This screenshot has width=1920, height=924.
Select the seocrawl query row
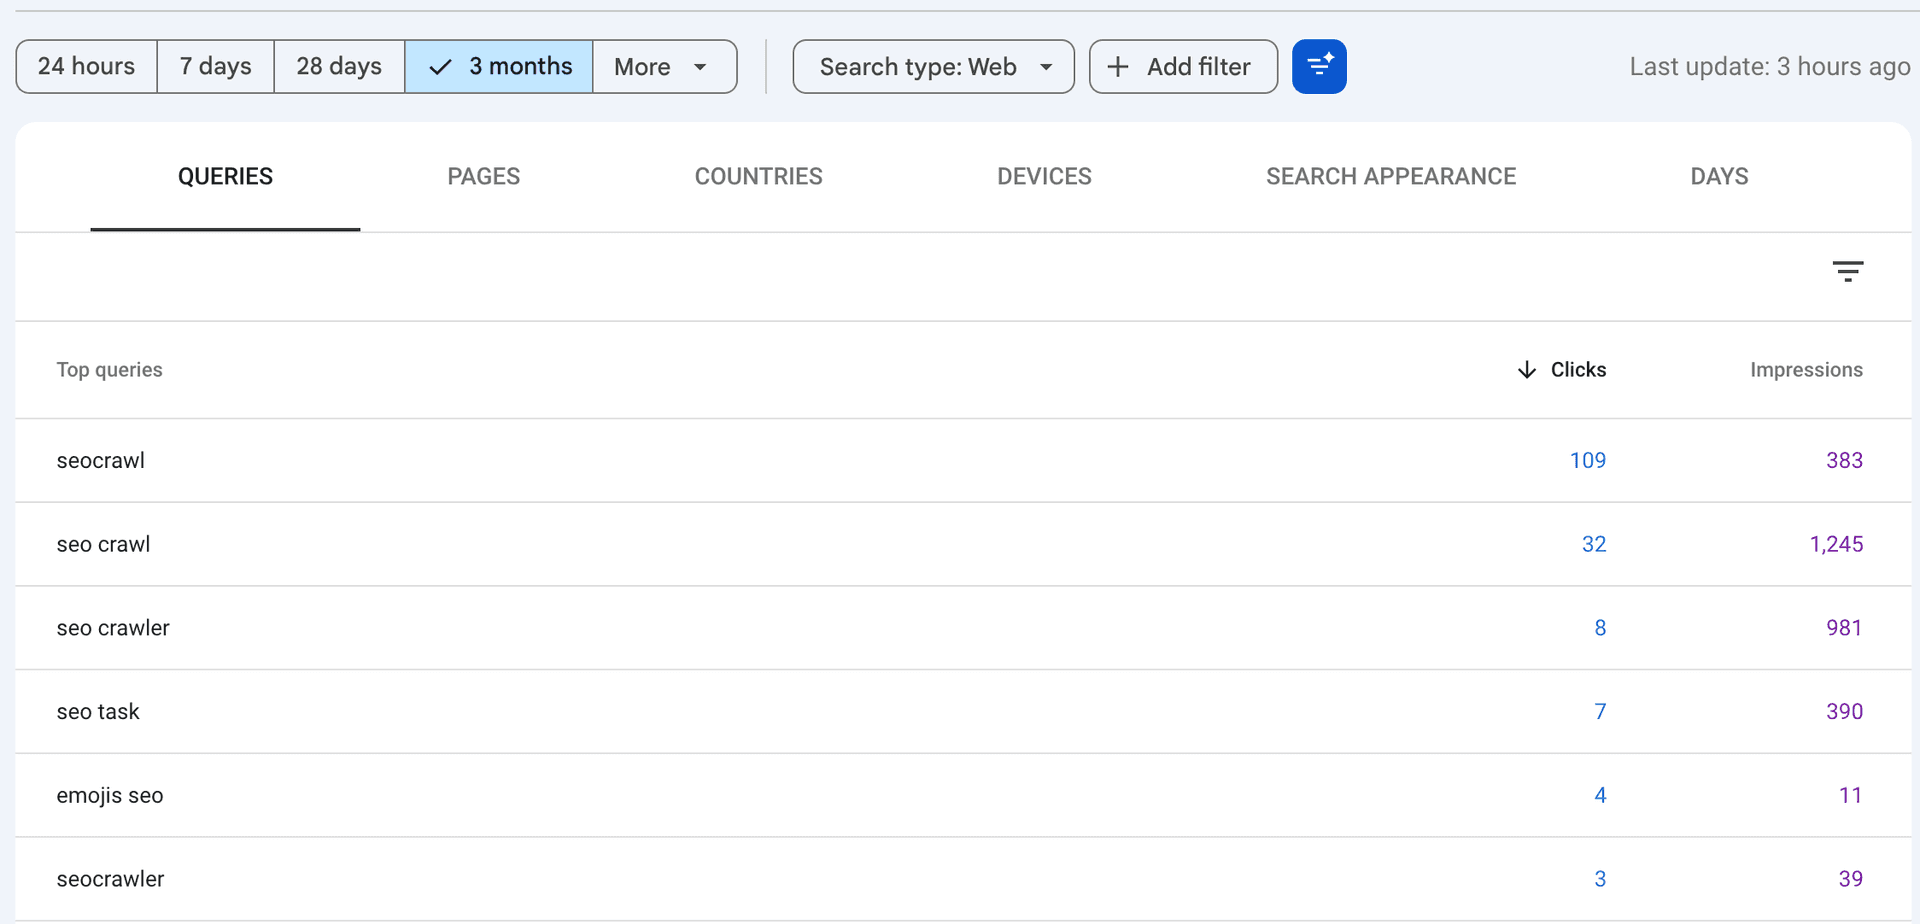pyautogui.click(x=963, y=461)
